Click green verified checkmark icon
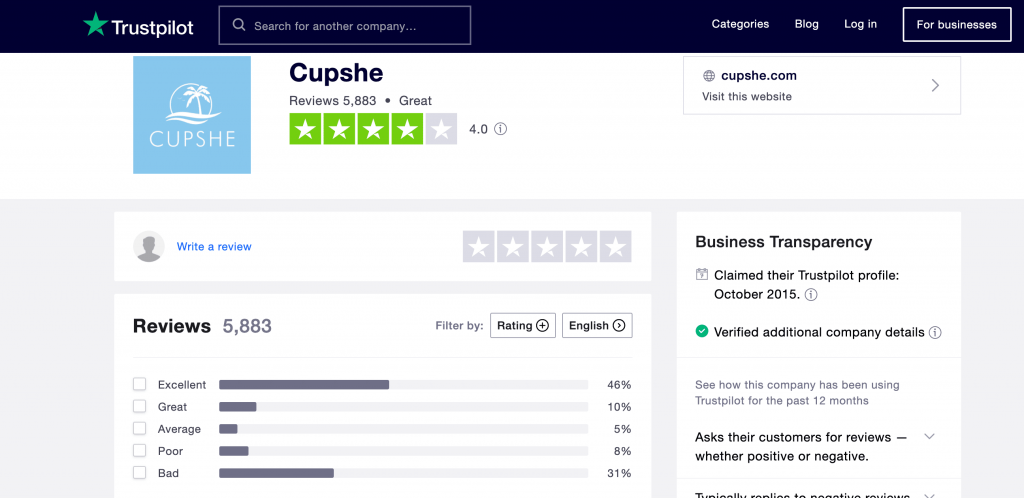This screenshot has width=1024, height=498. coord(702,332)
